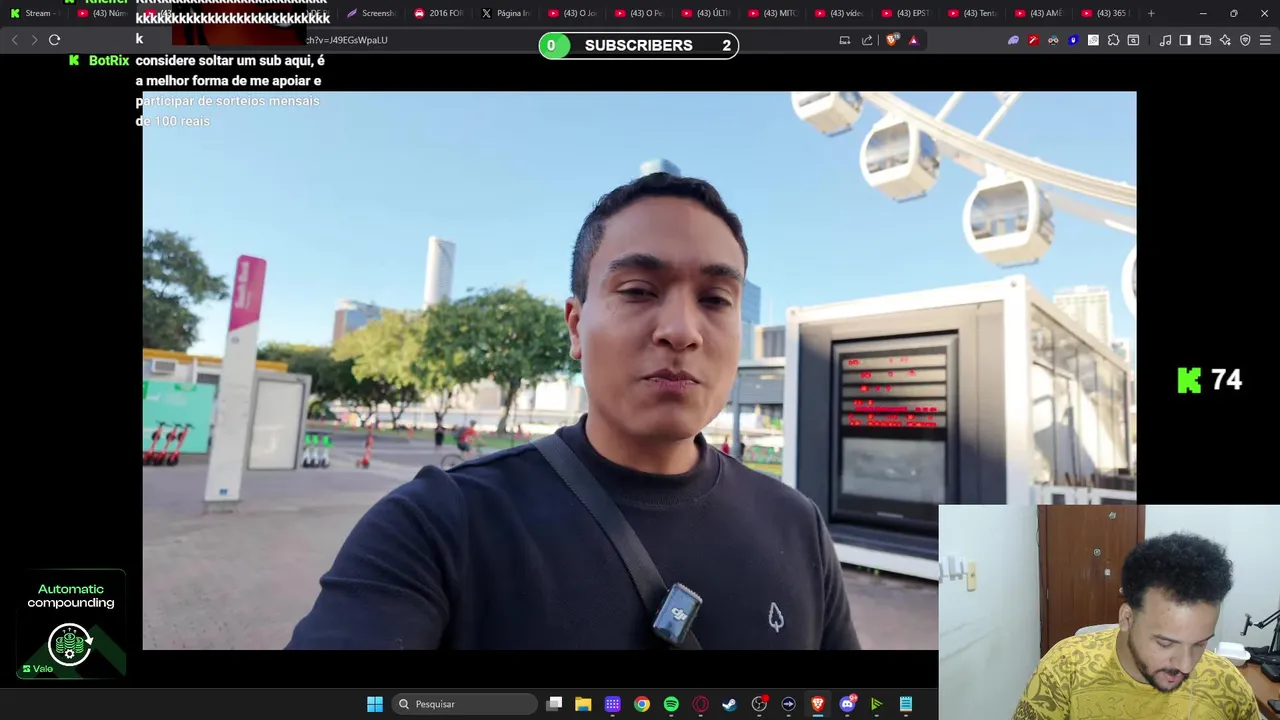Switch to the X 'Página In' tab
The height and width of the screenshot is (720, 1280).
pos(506,13)
